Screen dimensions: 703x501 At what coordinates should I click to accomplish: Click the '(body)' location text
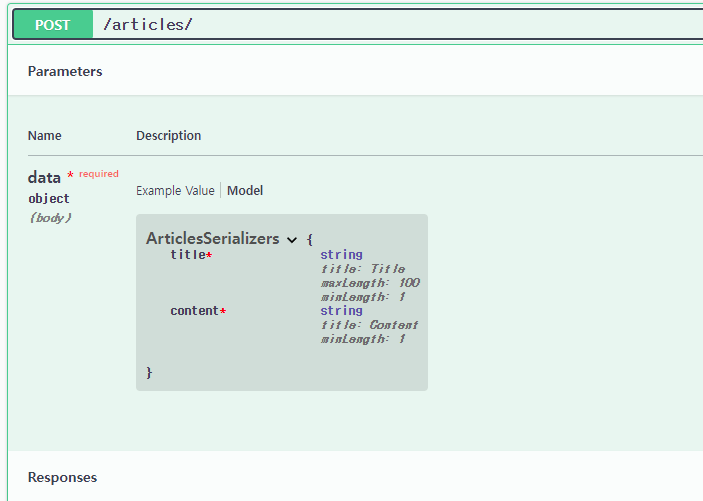pos(50,218)
